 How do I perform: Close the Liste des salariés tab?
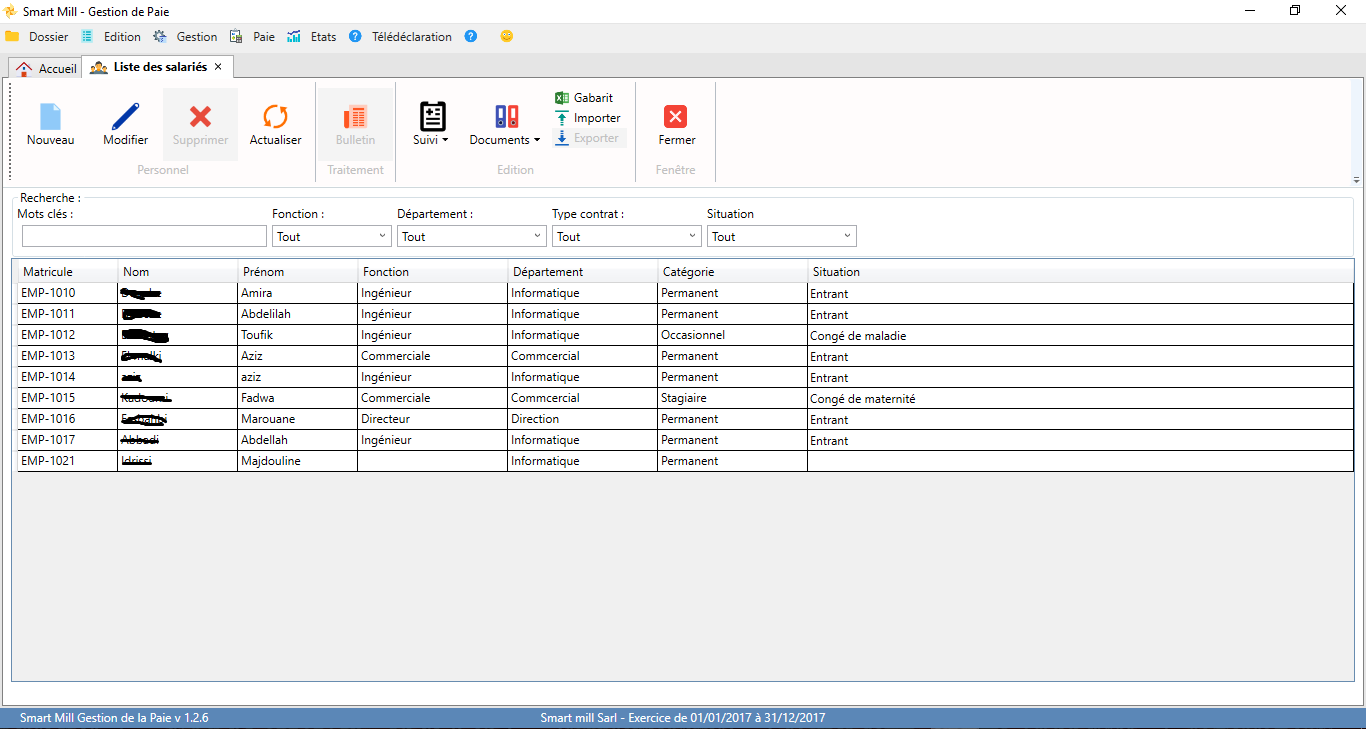[x=218, y=67]
